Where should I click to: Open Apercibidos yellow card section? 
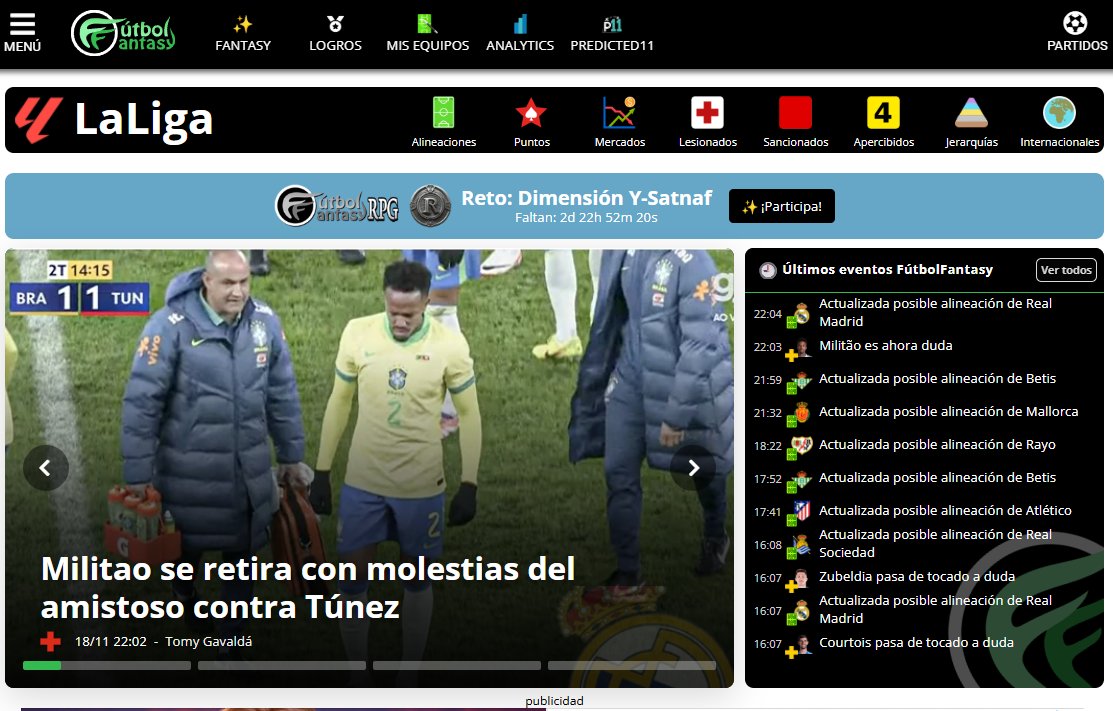coord(883,118)
